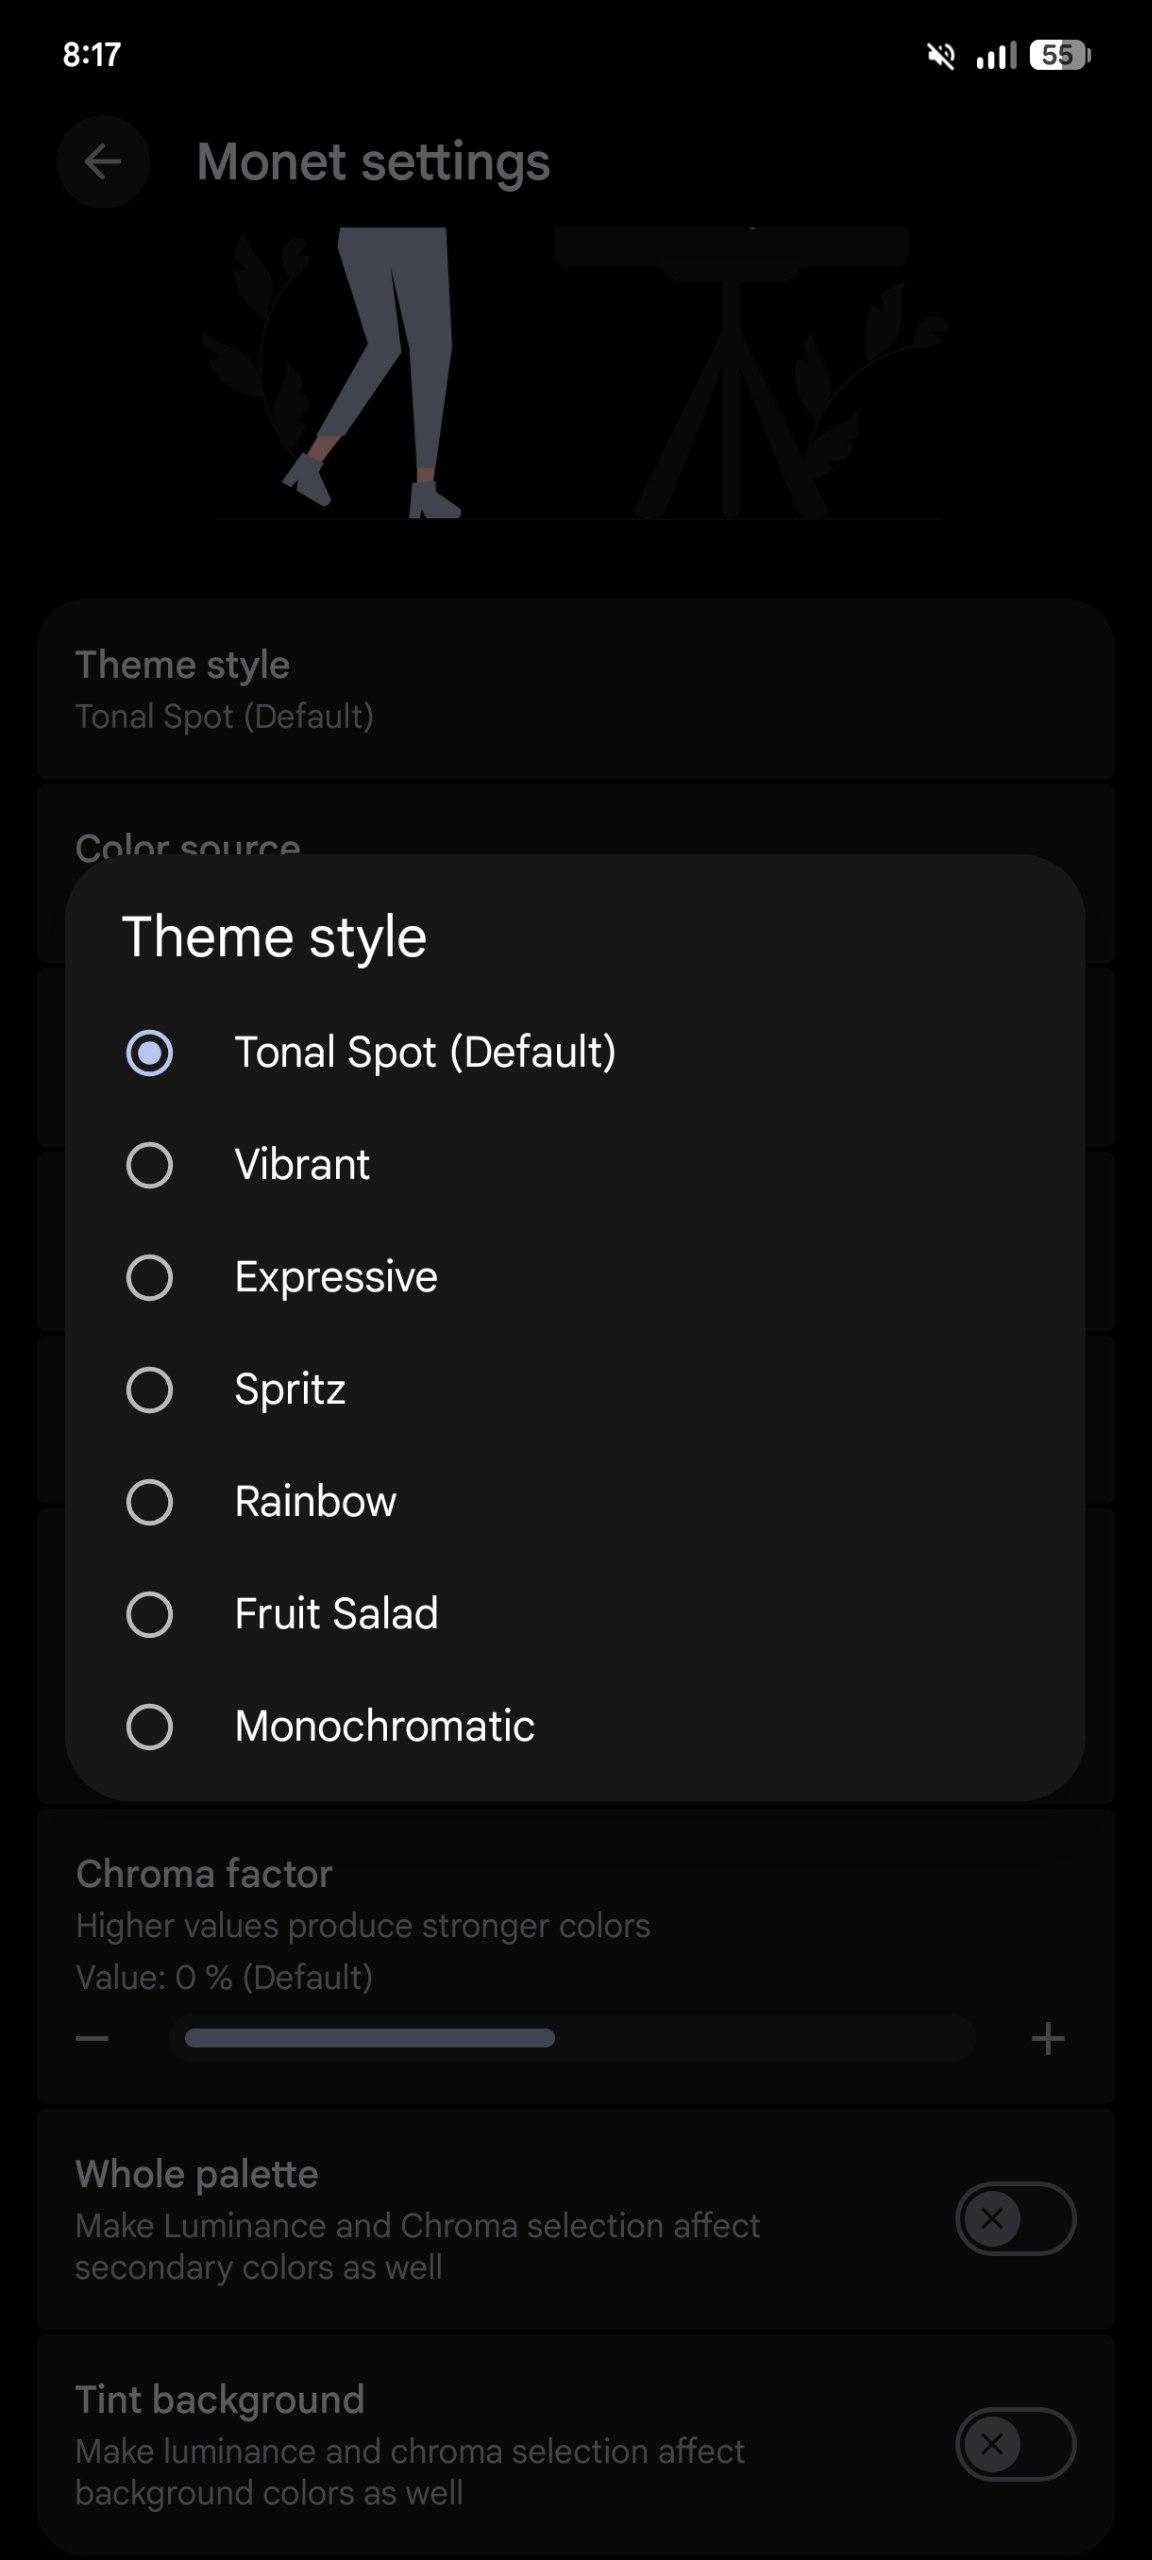This screenshot has height=2560, width=1152.
Task: Toggle the Whole palette switch
Action: click(1015, 2219)
